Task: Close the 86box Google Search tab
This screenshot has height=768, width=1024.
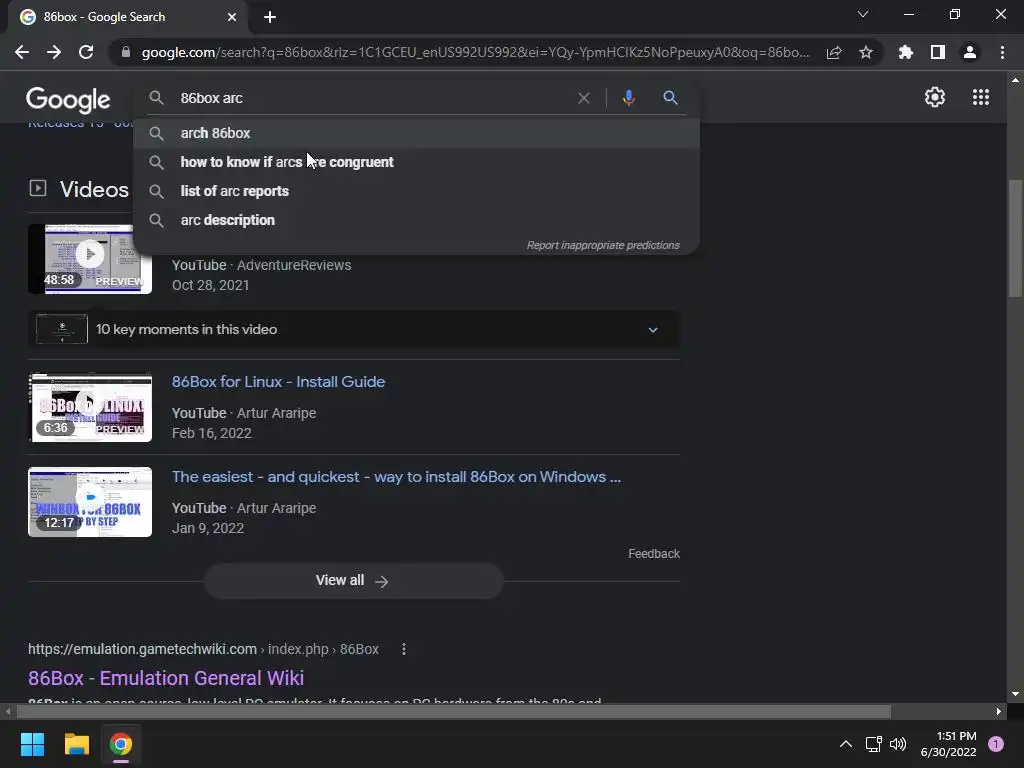Action: pyautogui.click(x=232, y=17)
